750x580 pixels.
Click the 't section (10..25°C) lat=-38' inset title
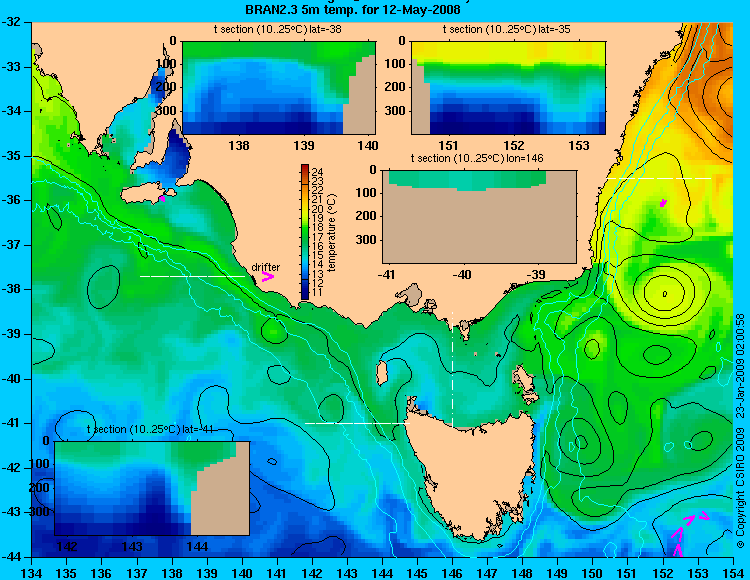point(277,29)
